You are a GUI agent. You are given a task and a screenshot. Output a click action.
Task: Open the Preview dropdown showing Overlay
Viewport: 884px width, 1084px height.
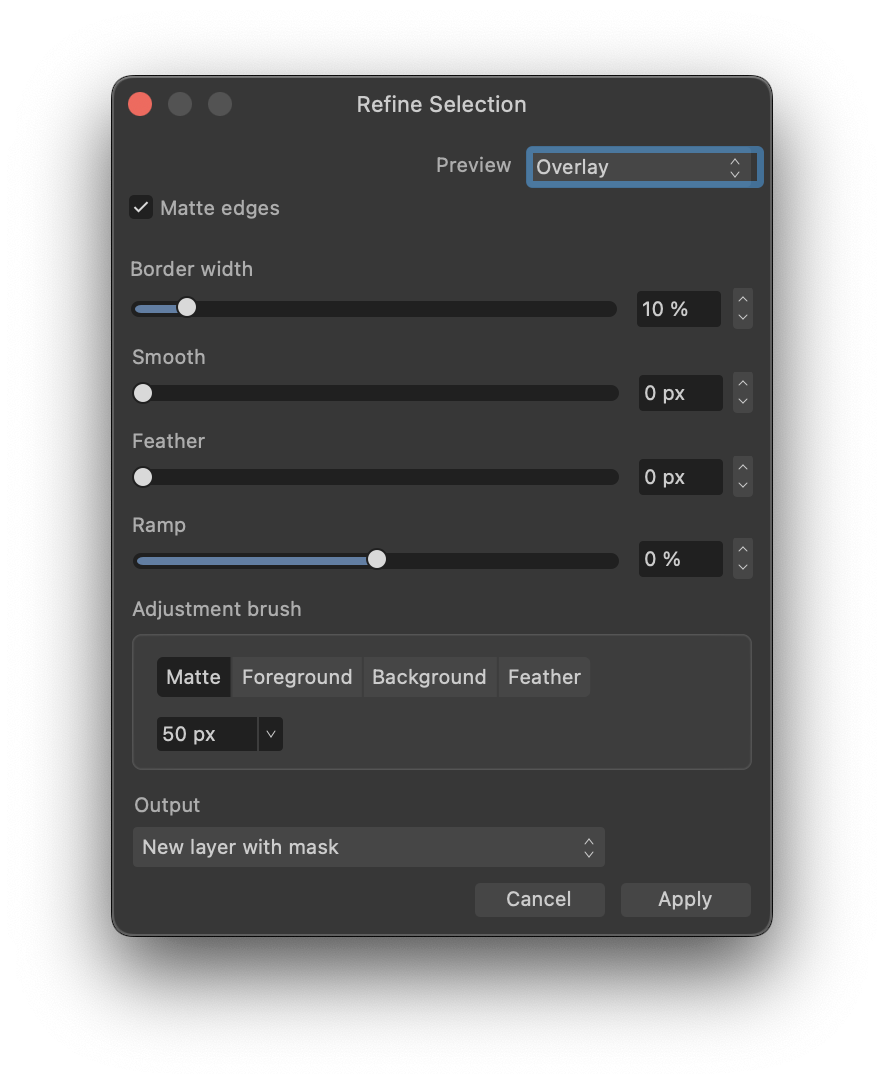click(643, 167)
